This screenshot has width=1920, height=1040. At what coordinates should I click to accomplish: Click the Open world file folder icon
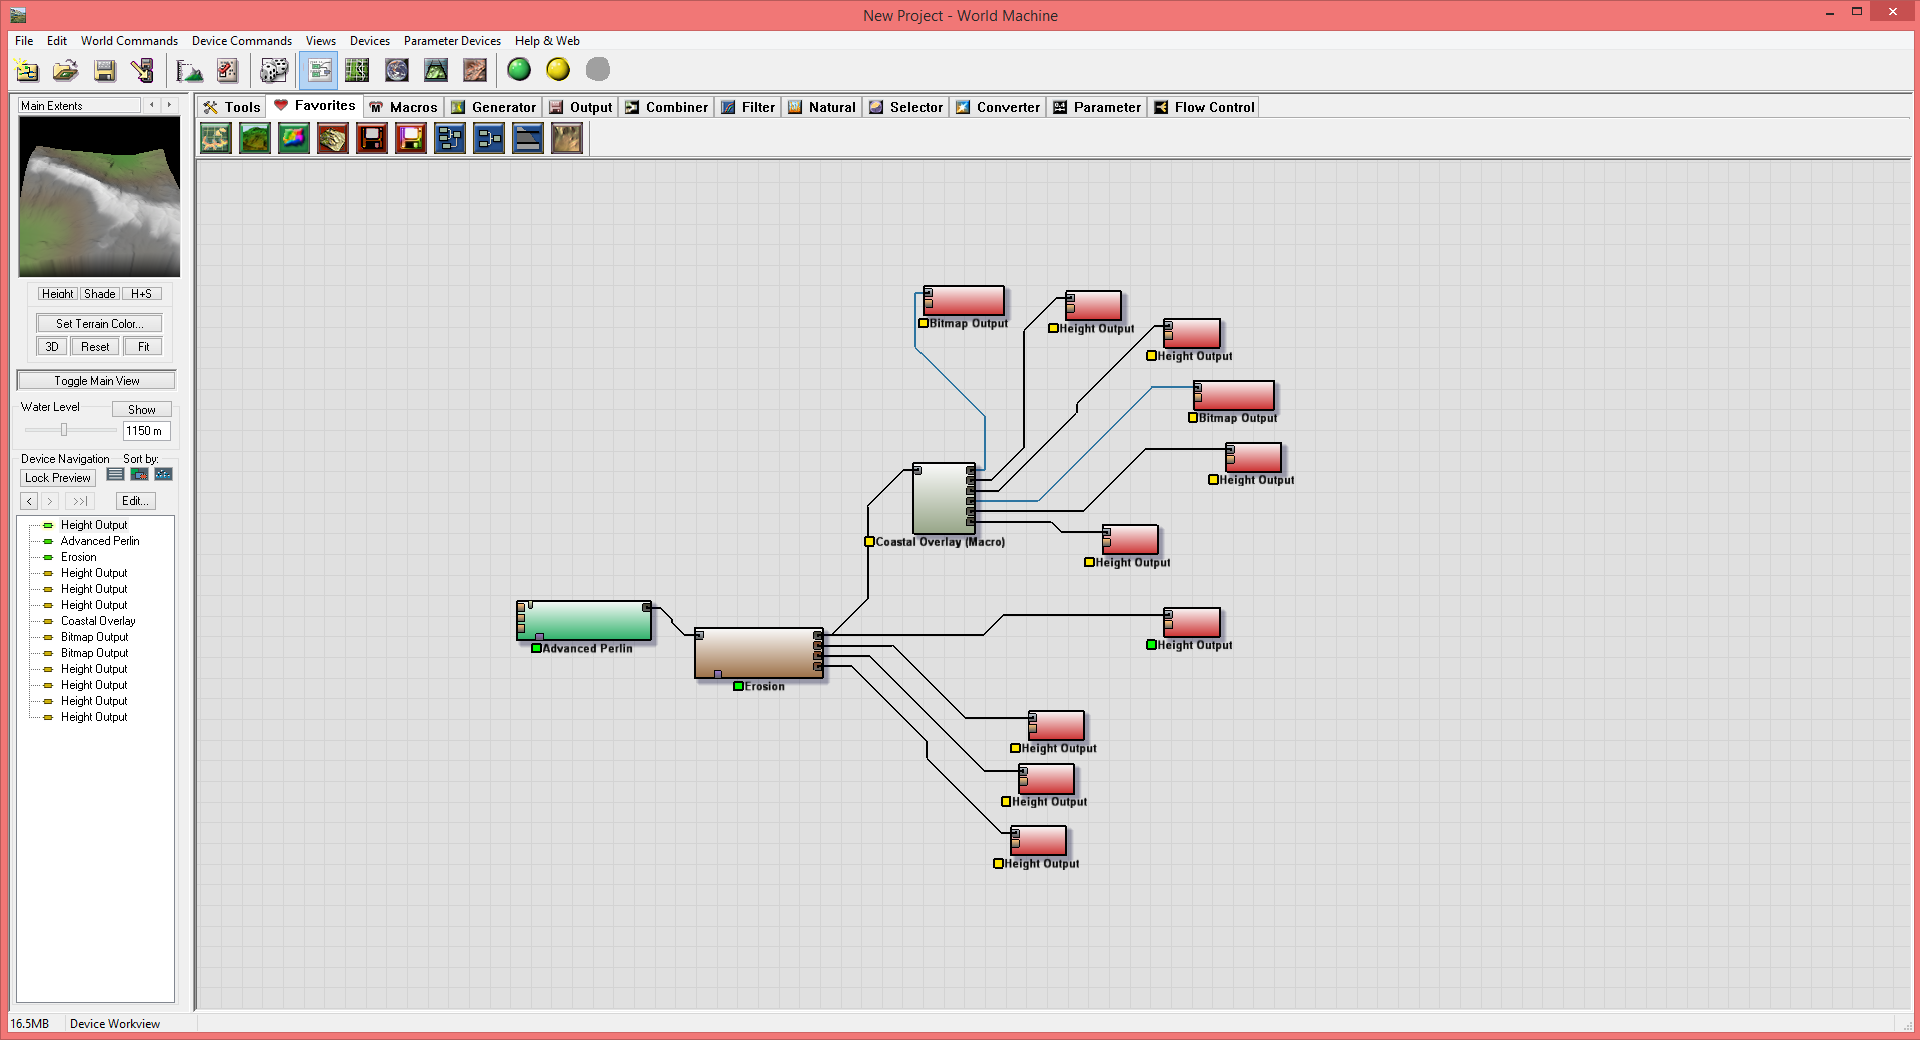(x=66, y=70)
